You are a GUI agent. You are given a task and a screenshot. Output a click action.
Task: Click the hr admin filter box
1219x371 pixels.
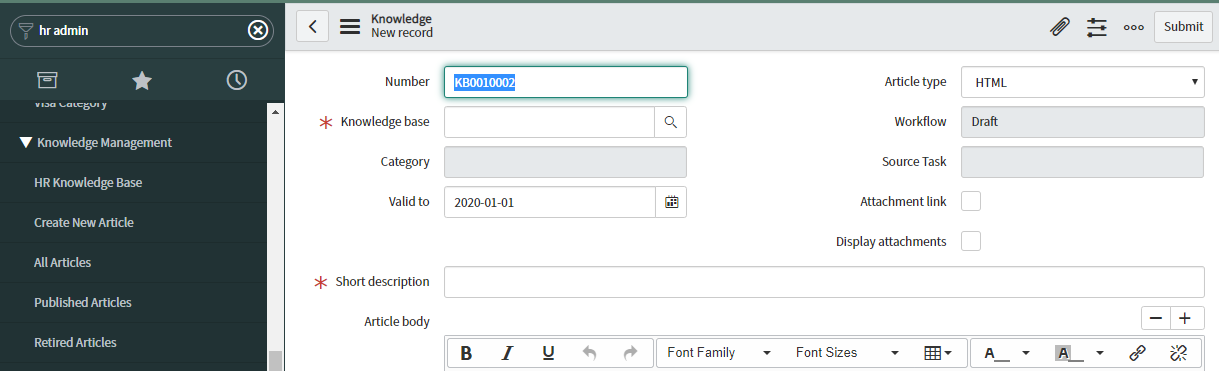click(x=142, y=31)
